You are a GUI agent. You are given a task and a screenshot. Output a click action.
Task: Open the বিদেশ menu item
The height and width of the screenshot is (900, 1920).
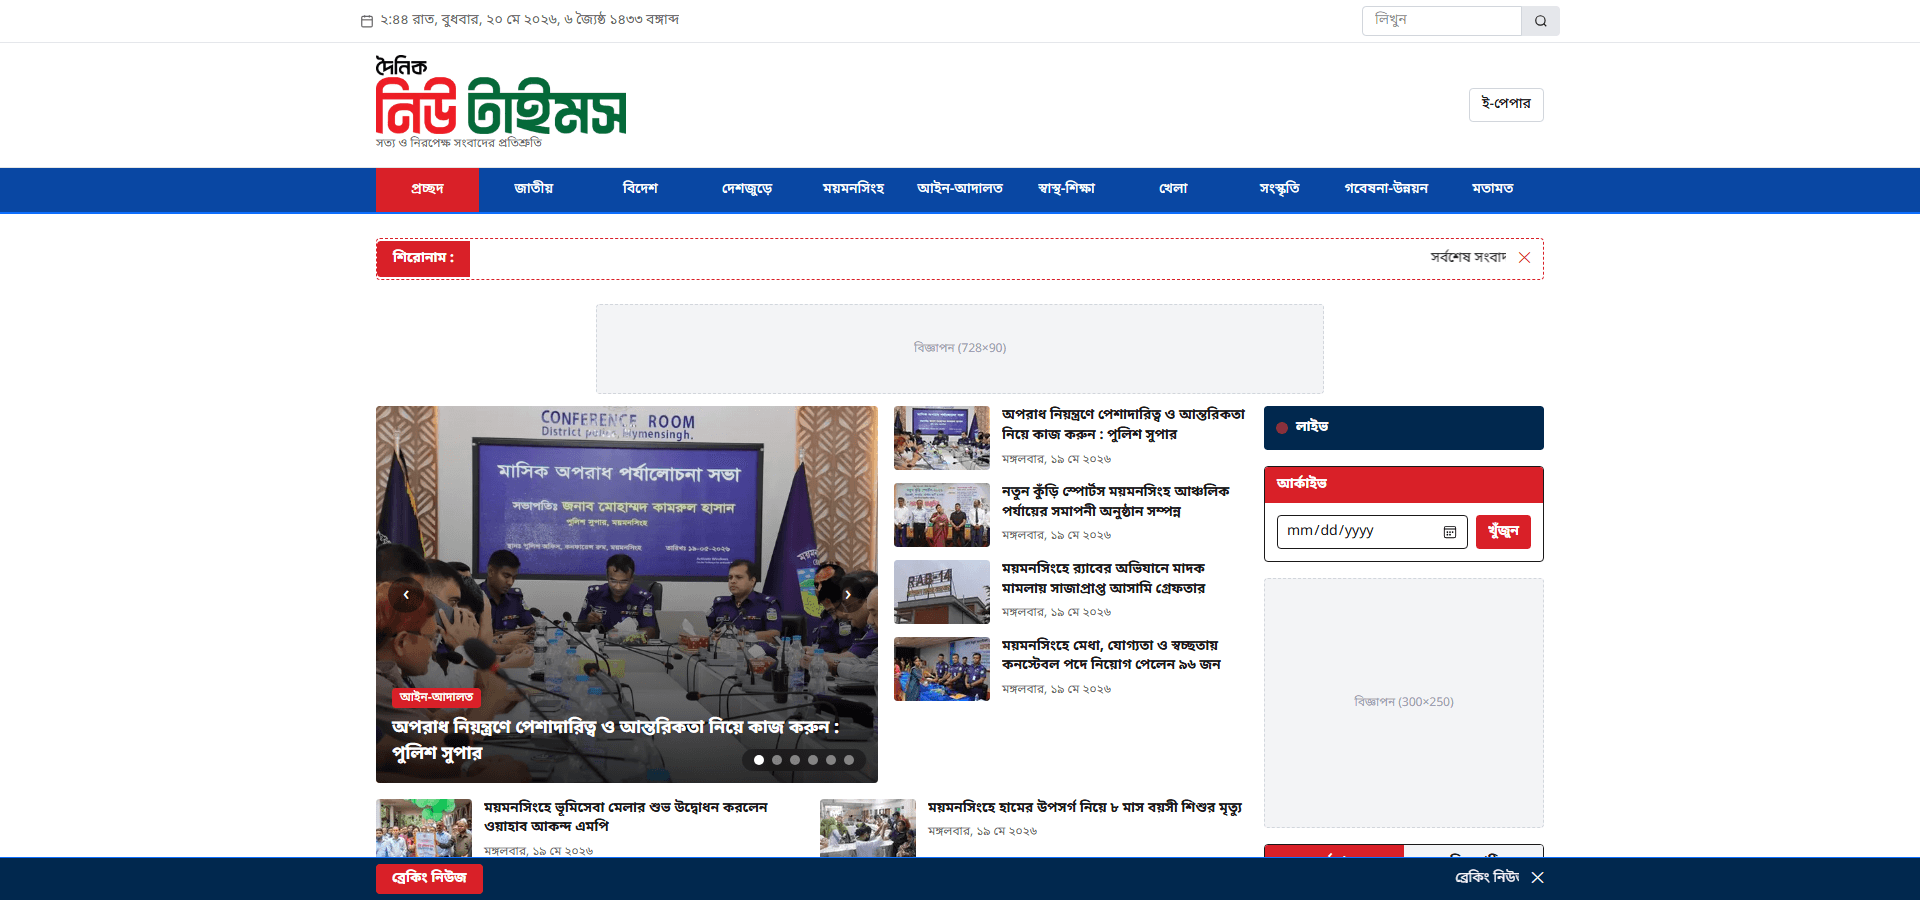640,189
